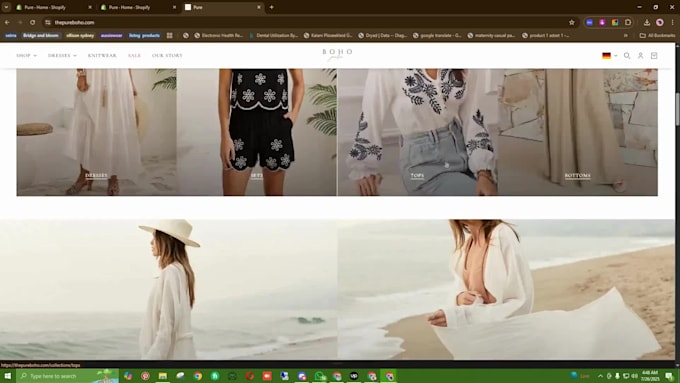Screen dimensions: 680x383
Task: Open the taskbar clock and date
Action: pos(649,376)
